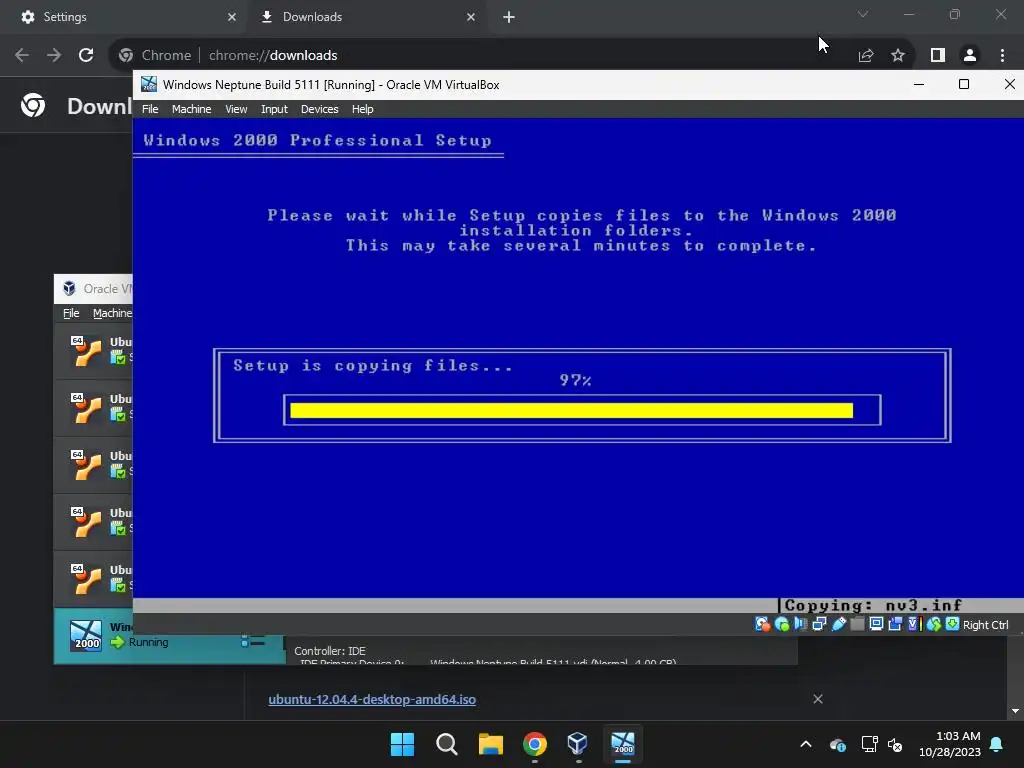Close the Settings tab in Chrome
This screenshot has width=1024, height=768.
[x=231, y=17]
